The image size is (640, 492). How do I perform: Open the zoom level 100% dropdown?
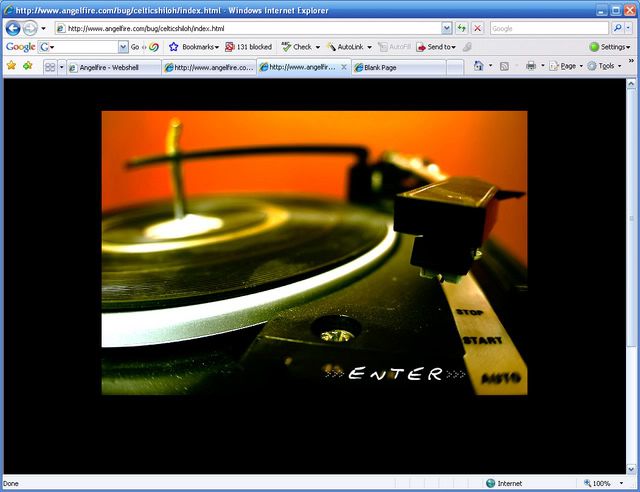[603, 483]
